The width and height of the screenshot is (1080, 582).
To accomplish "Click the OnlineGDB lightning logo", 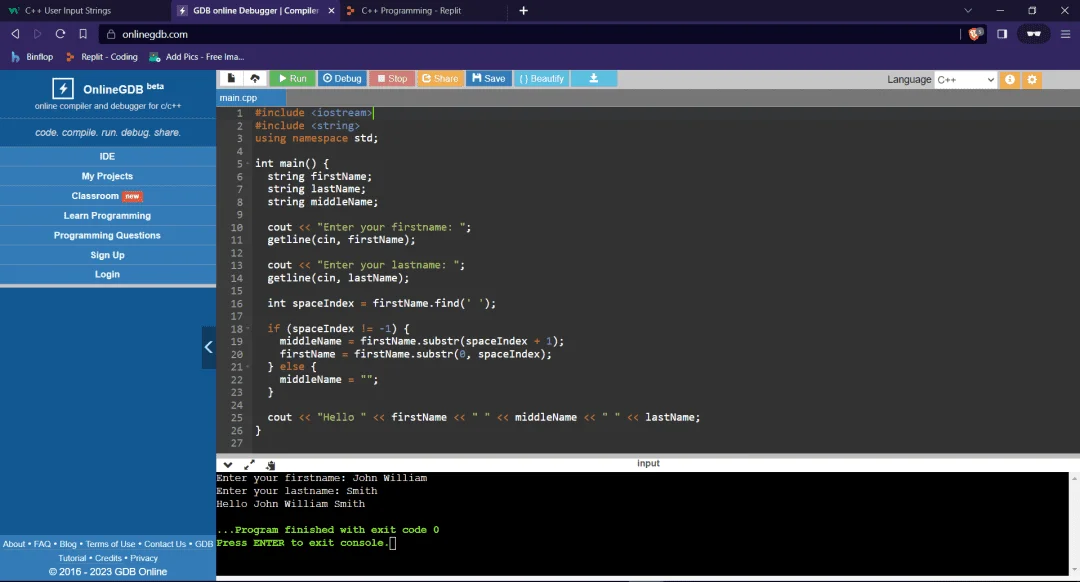I will (63, 88).
